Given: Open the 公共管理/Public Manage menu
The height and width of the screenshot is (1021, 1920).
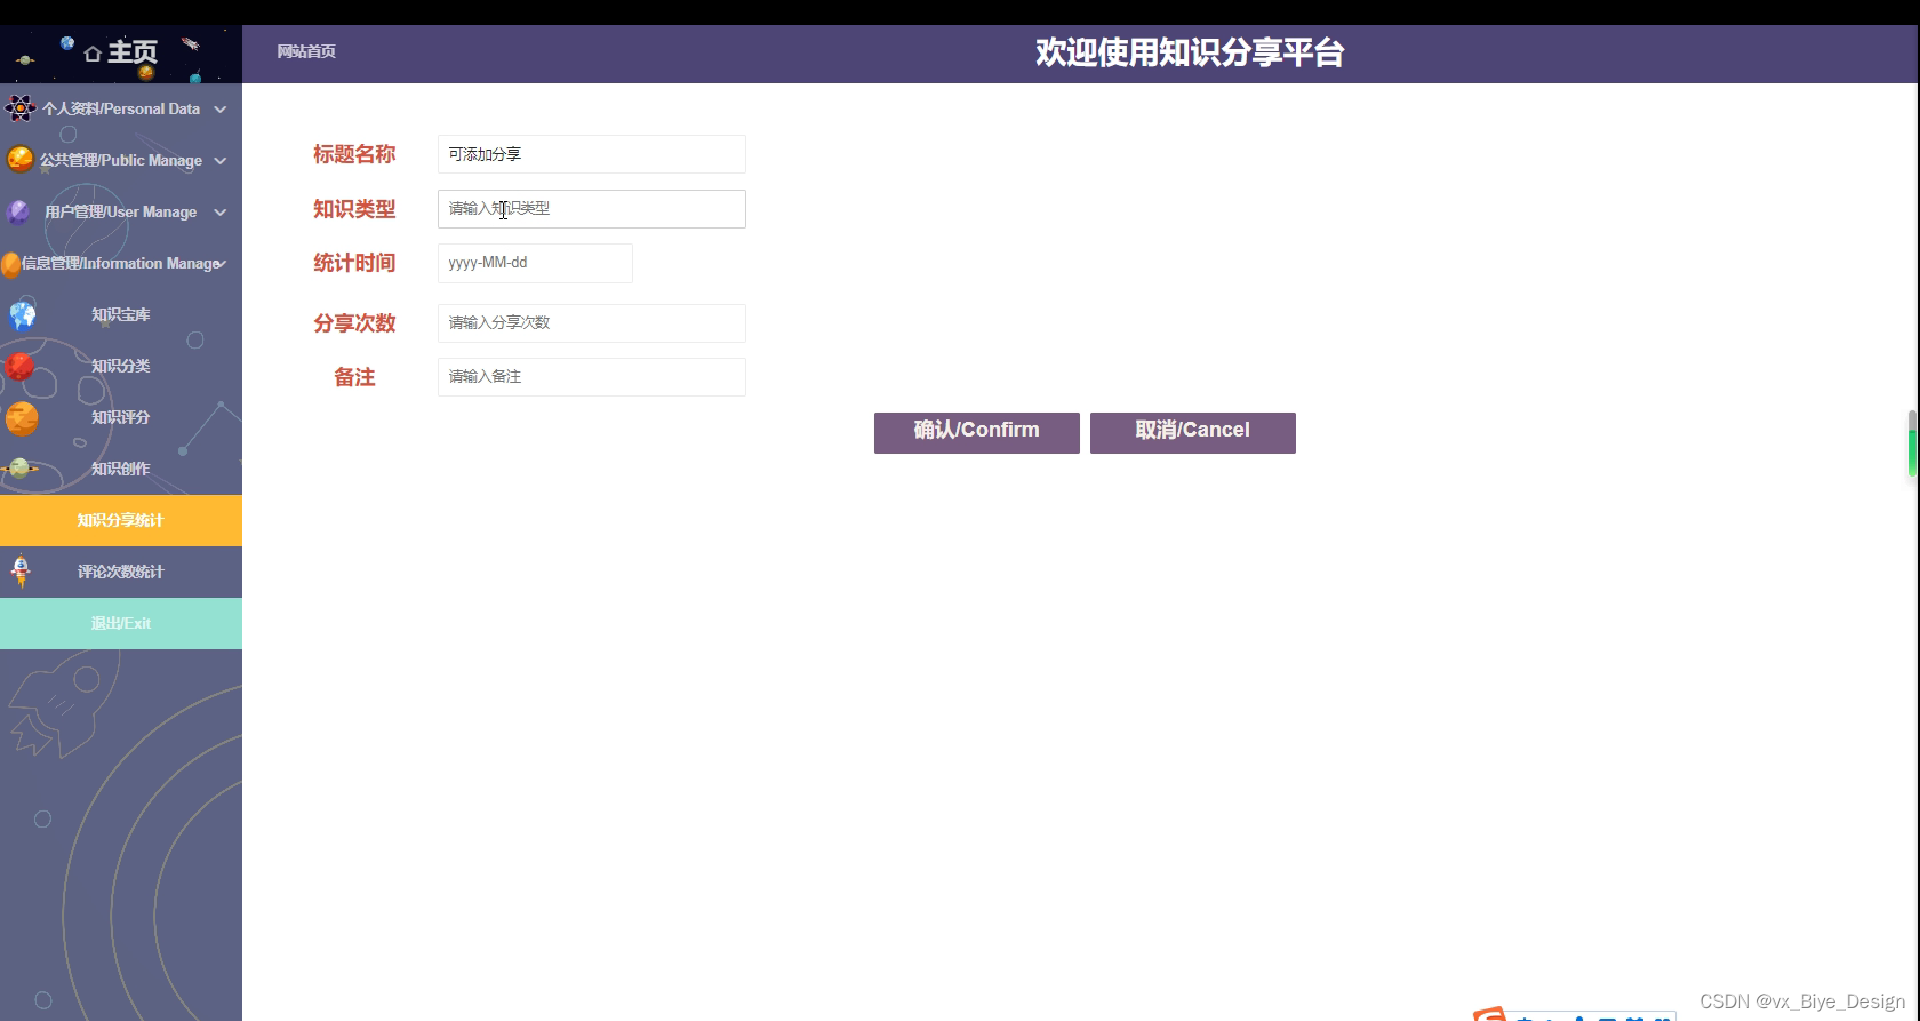Looking at the screenshot, I should pyautogui.click(x=121, y=160).
